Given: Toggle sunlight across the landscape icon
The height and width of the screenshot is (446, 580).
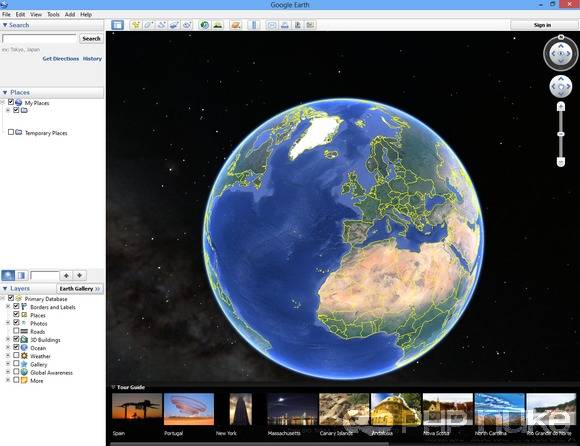Looking at the screenshot, I should click(218, 25).
